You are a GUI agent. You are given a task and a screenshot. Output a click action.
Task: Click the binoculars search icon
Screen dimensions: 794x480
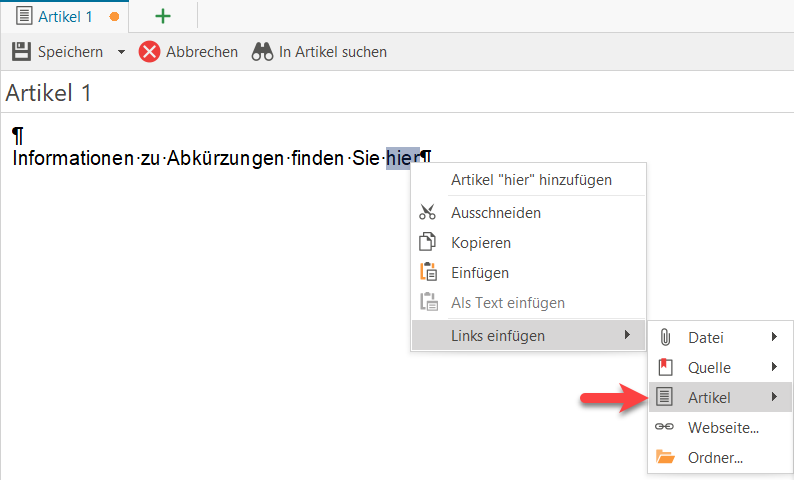click(263, 52)
